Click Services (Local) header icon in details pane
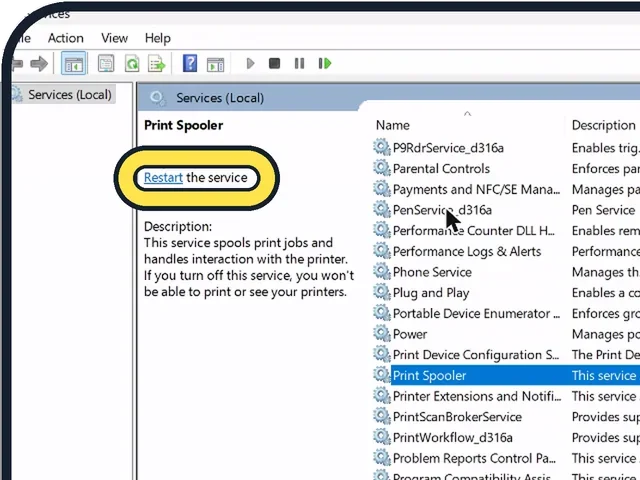This screenshot has width=640, height=480. point(158,98)
